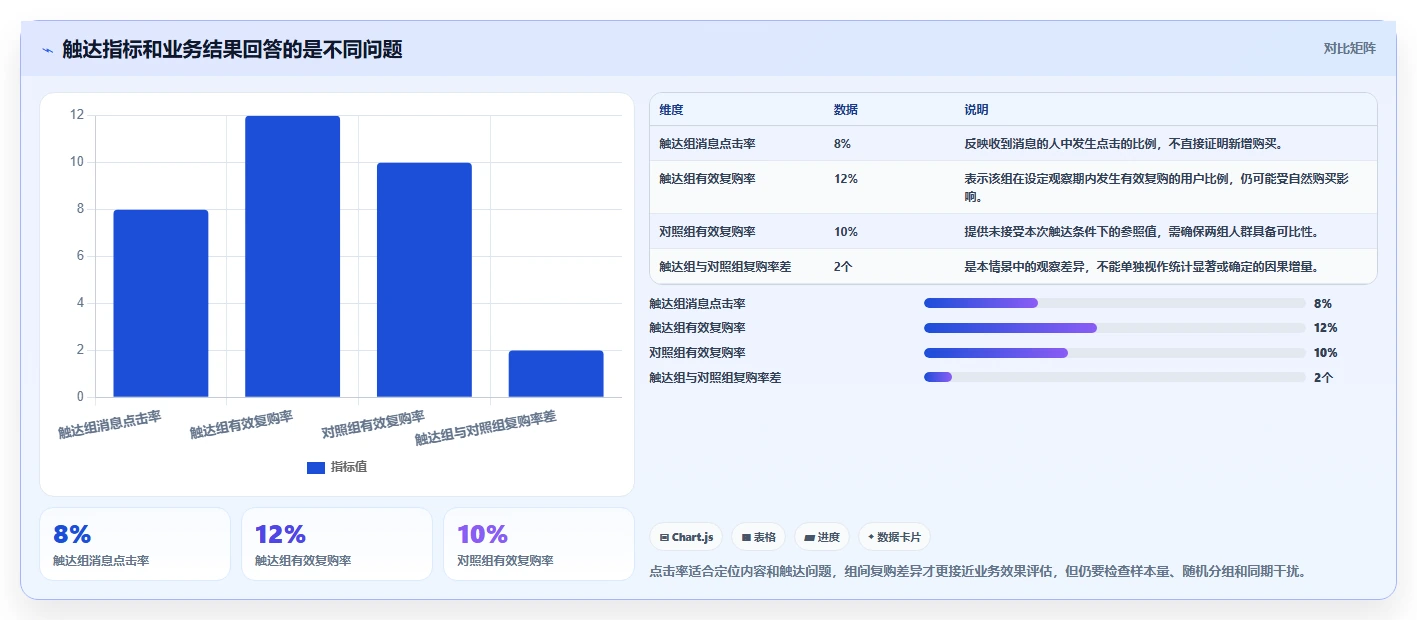Click the 8% value in the table
The height and width of the screenshot is (620, 1417).
tap(842, 144)
